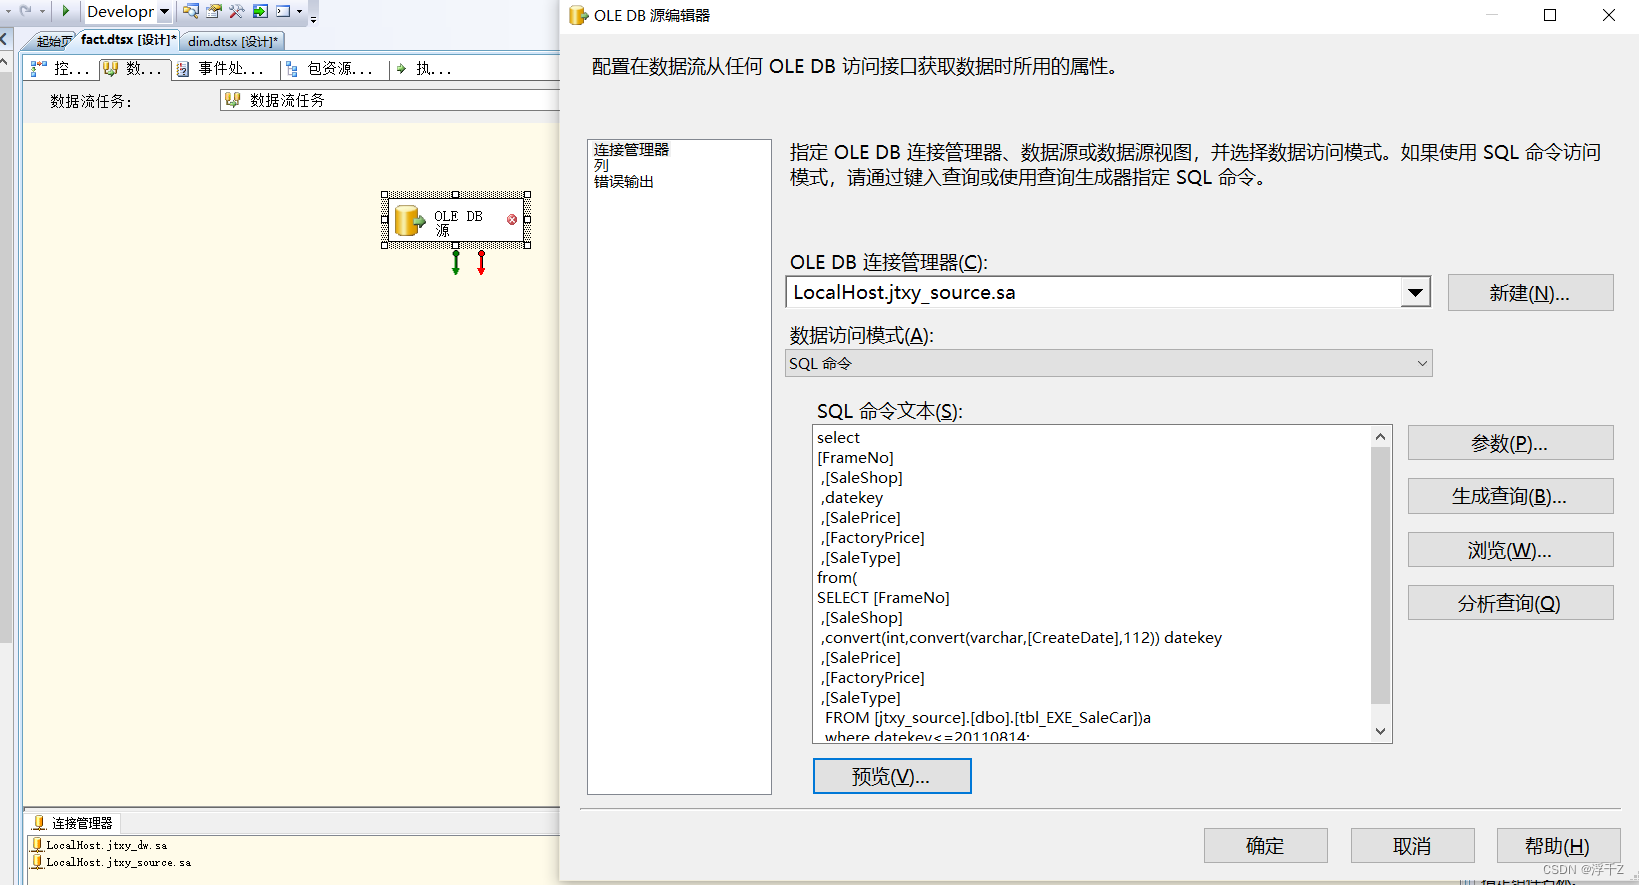Maximize the OLE DB 源编辑器 window
This screenshot has height=885, width=1639.
click(1550, 15)
